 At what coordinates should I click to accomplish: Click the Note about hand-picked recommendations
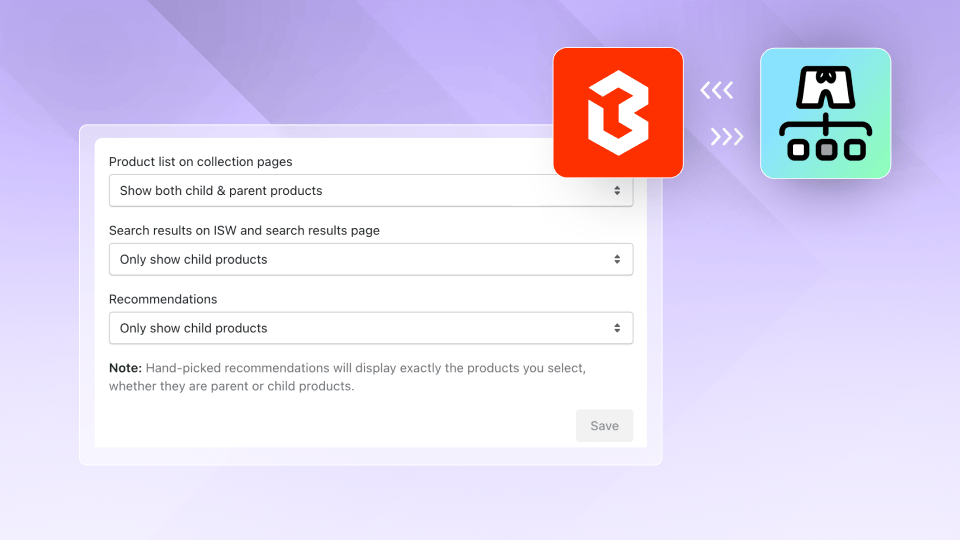click(x=347, y=377)
